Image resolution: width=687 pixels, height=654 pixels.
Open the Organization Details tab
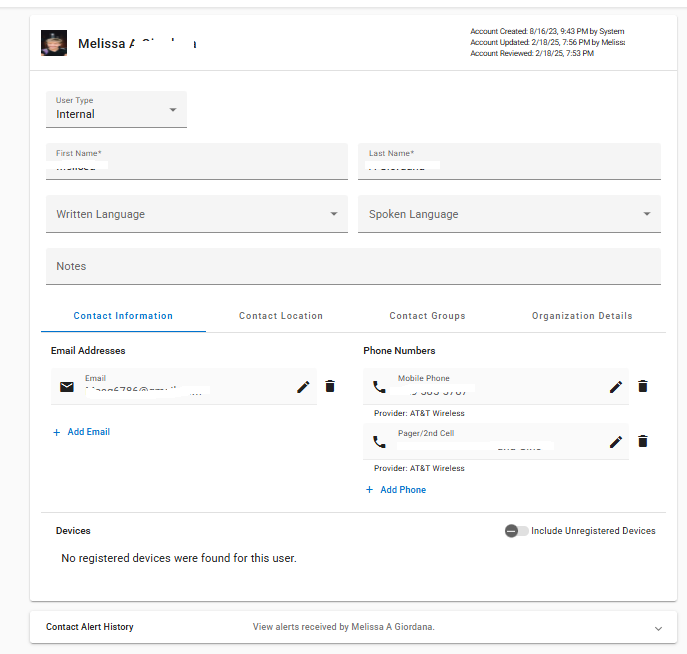click(582, 316)
